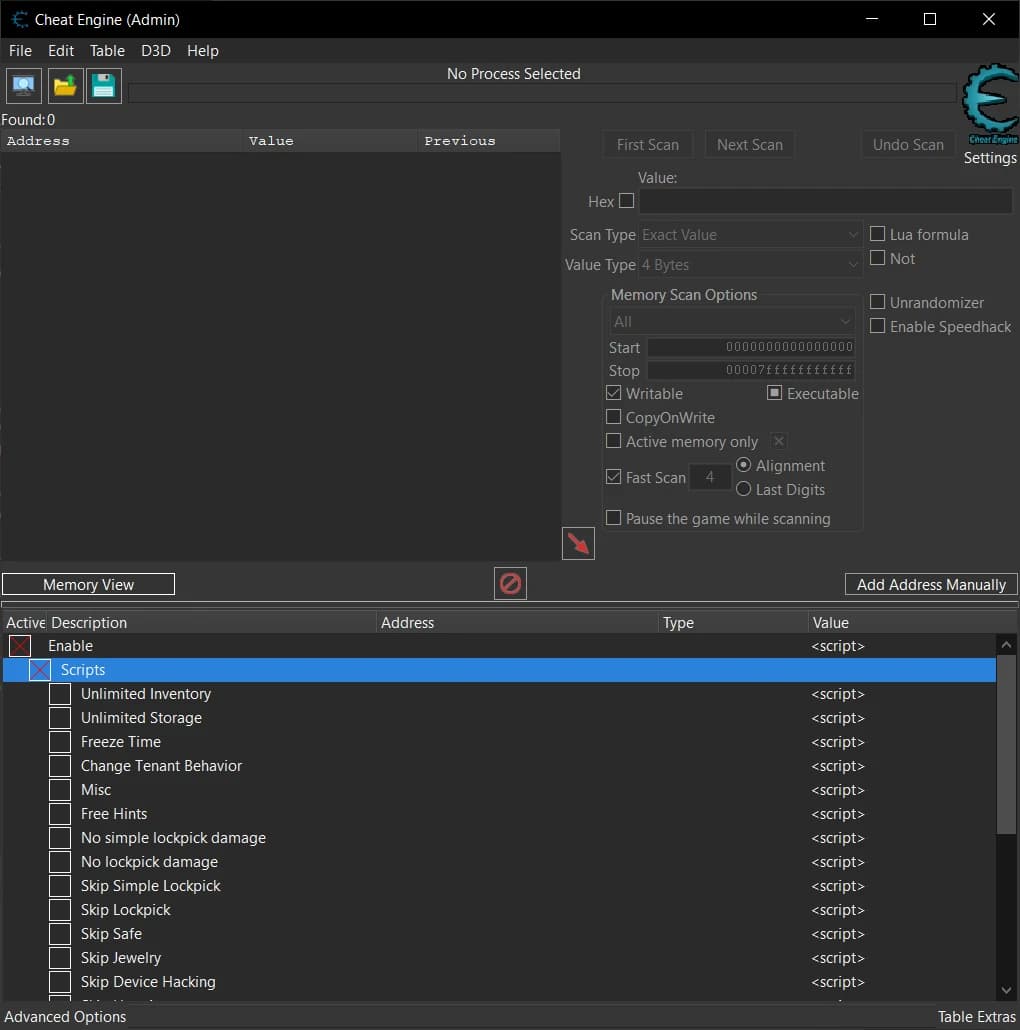The width and height of the screenshot is (1020, 1030).
Task: Check Active memory only
Action: tap(613, 441)
